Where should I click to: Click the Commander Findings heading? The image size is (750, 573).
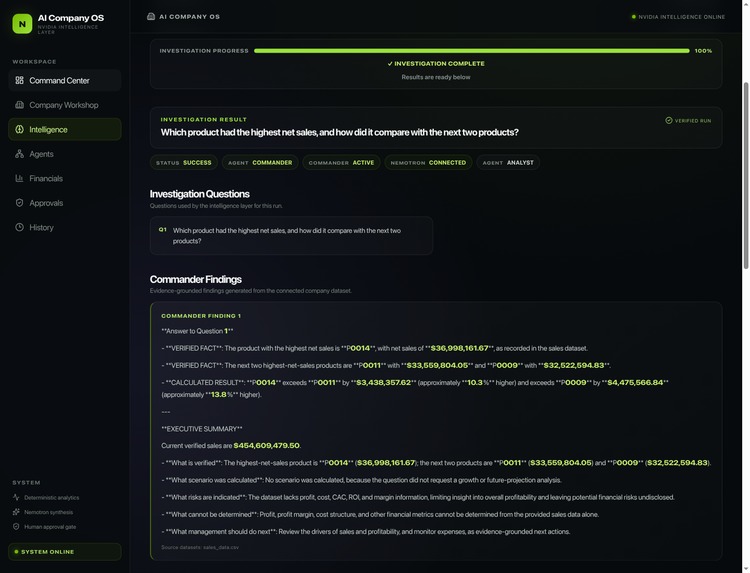(196, 279)
